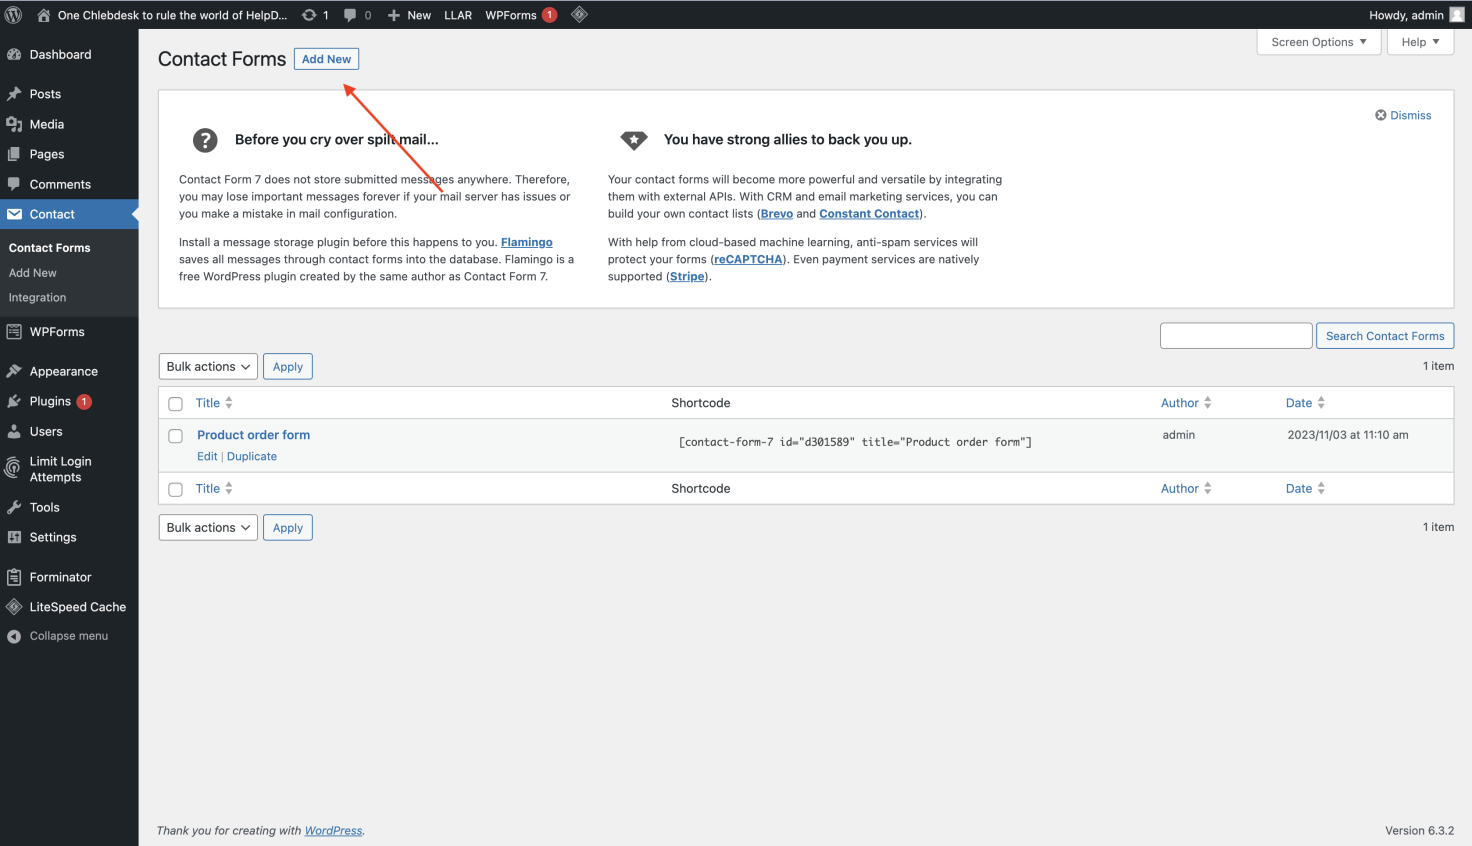
Task: Sort by Date in table header
Action: (x=1305, y=403)
